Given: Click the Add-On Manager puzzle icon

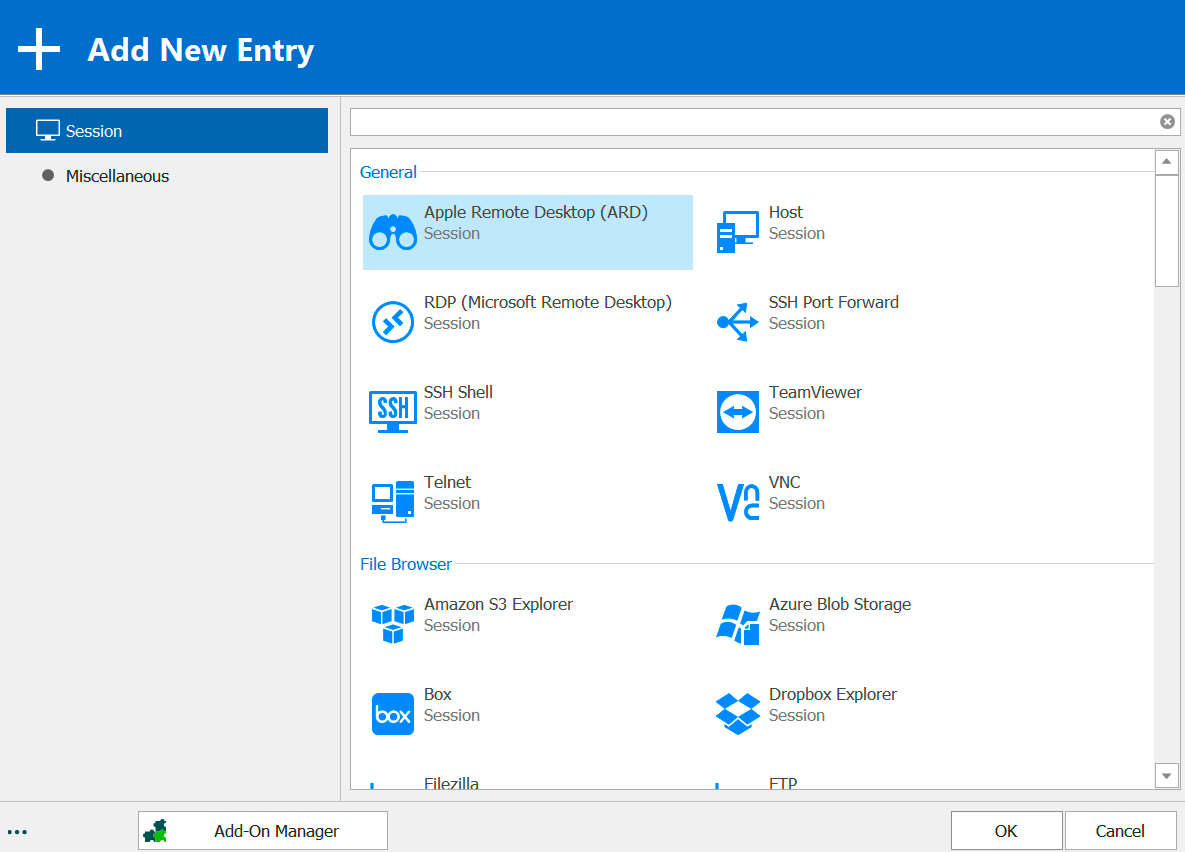Looking at the screenshot, I should click(156, 831).
